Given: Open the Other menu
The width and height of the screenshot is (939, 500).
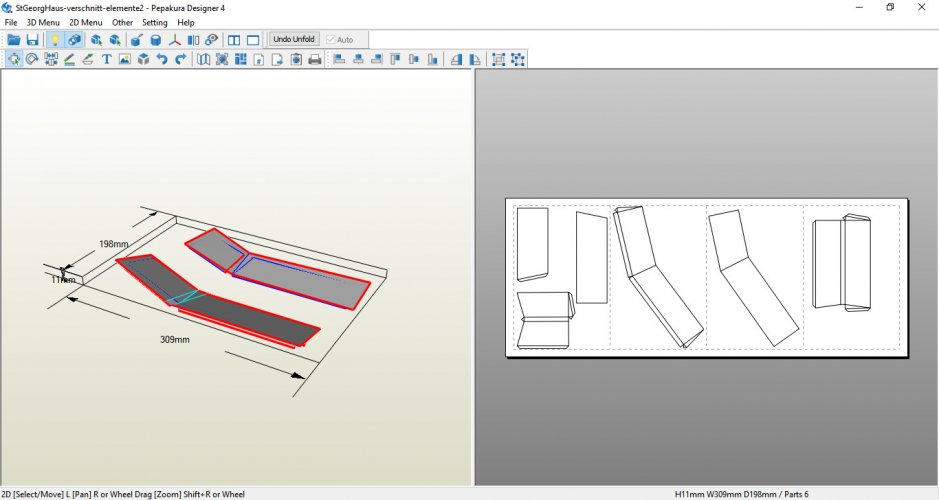Looking at the screenshot, I should 122,22.
